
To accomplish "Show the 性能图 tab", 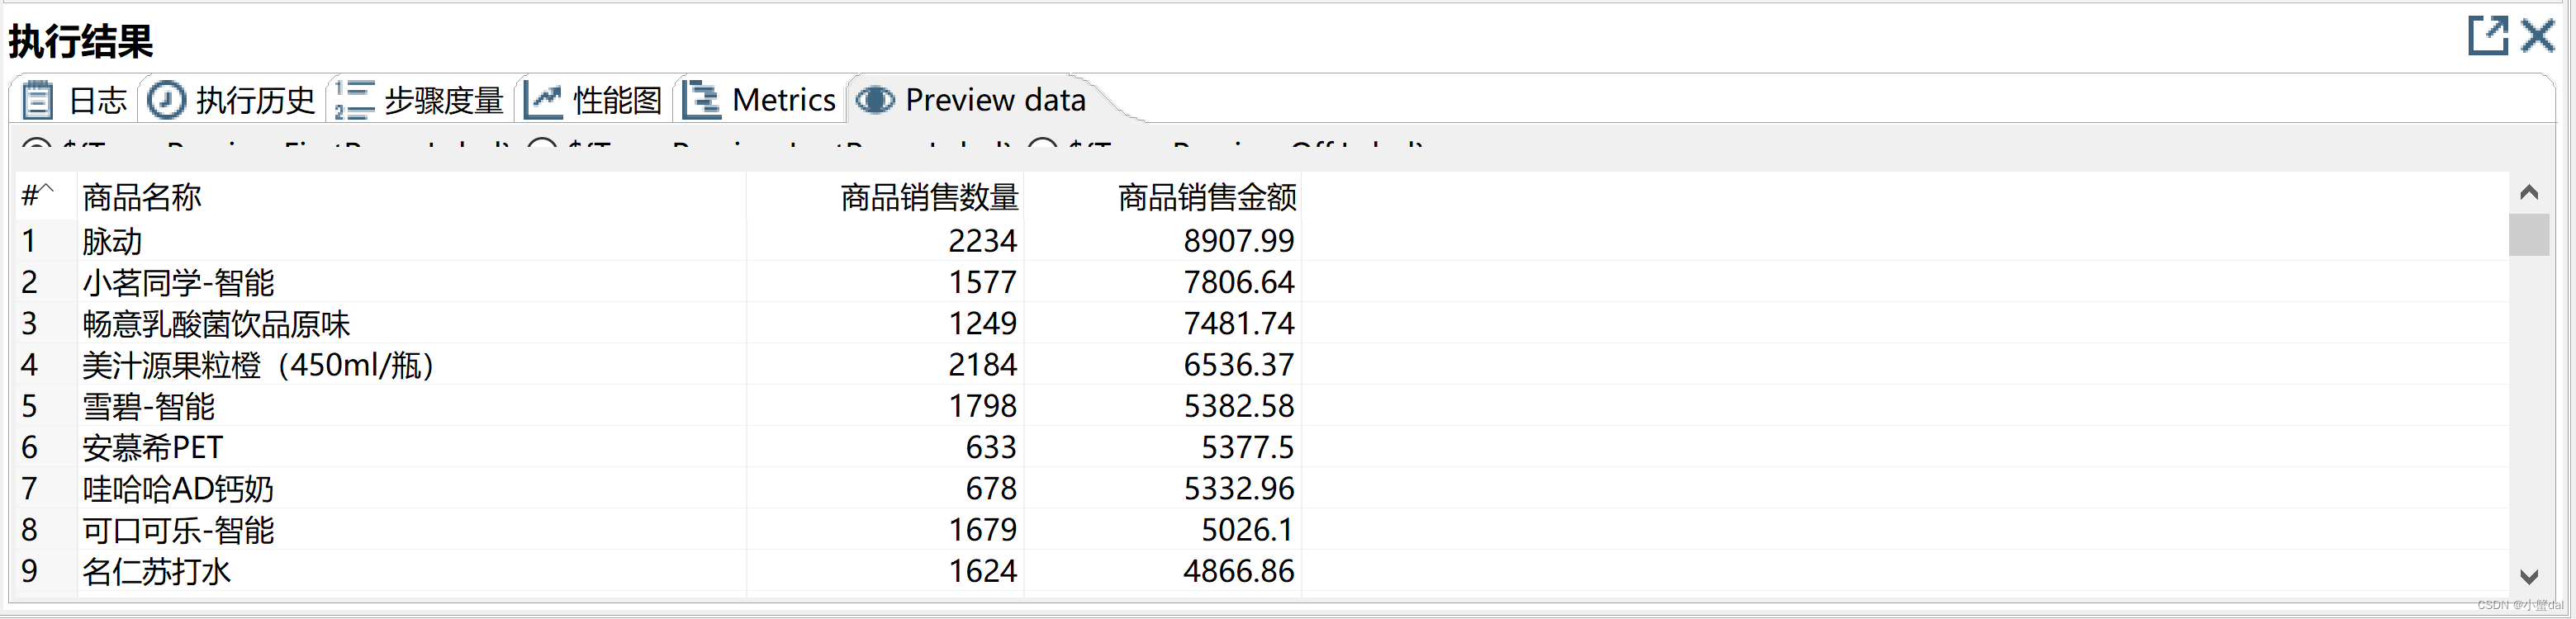I will [x=594, y=100].
